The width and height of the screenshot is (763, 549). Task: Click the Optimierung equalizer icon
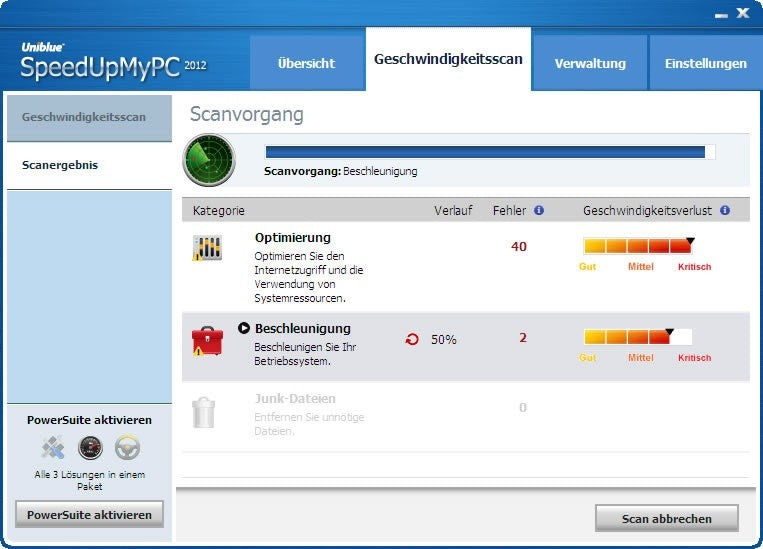[207, 248]
